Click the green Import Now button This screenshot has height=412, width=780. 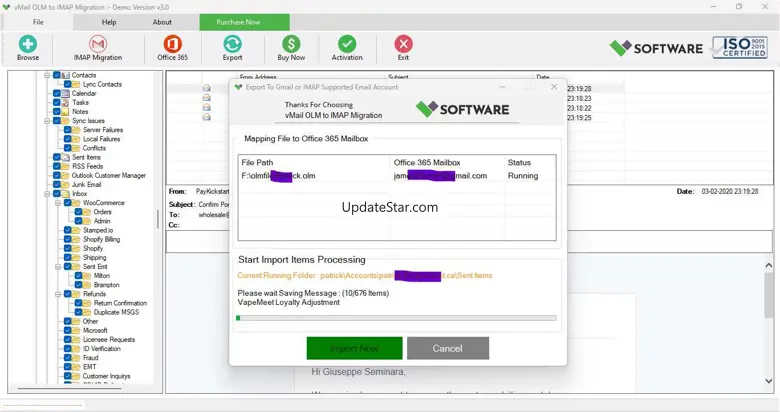(x=355, y=348)
